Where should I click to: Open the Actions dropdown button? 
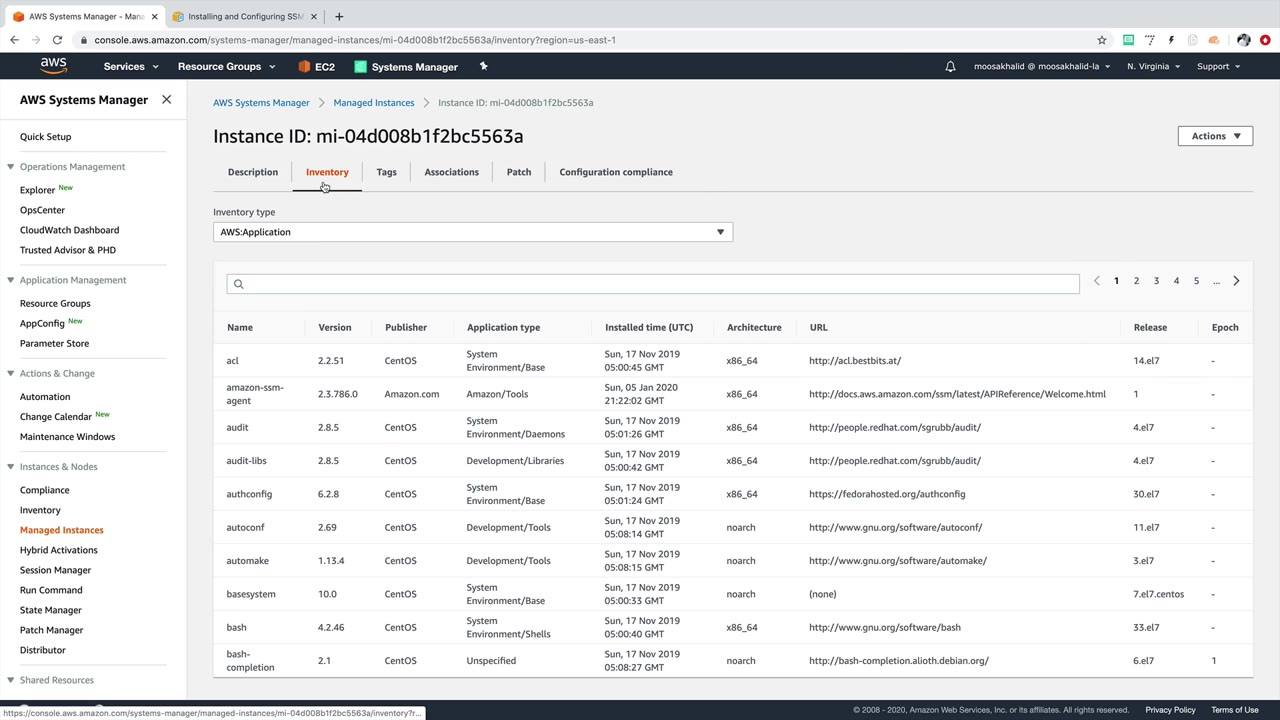[x=1215, y=136]
